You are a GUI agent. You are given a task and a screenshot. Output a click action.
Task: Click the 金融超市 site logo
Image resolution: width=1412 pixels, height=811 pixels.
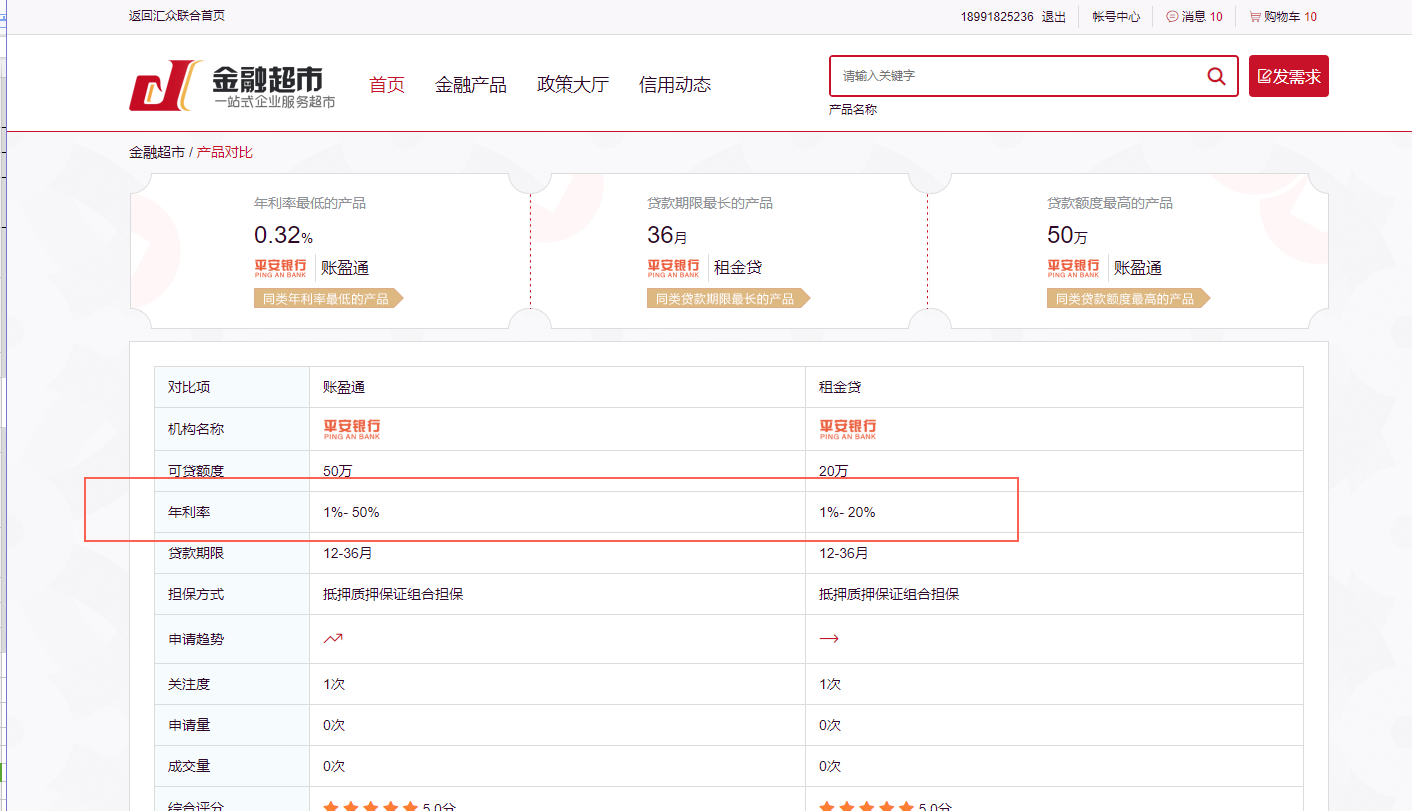(x=232, y=85)
